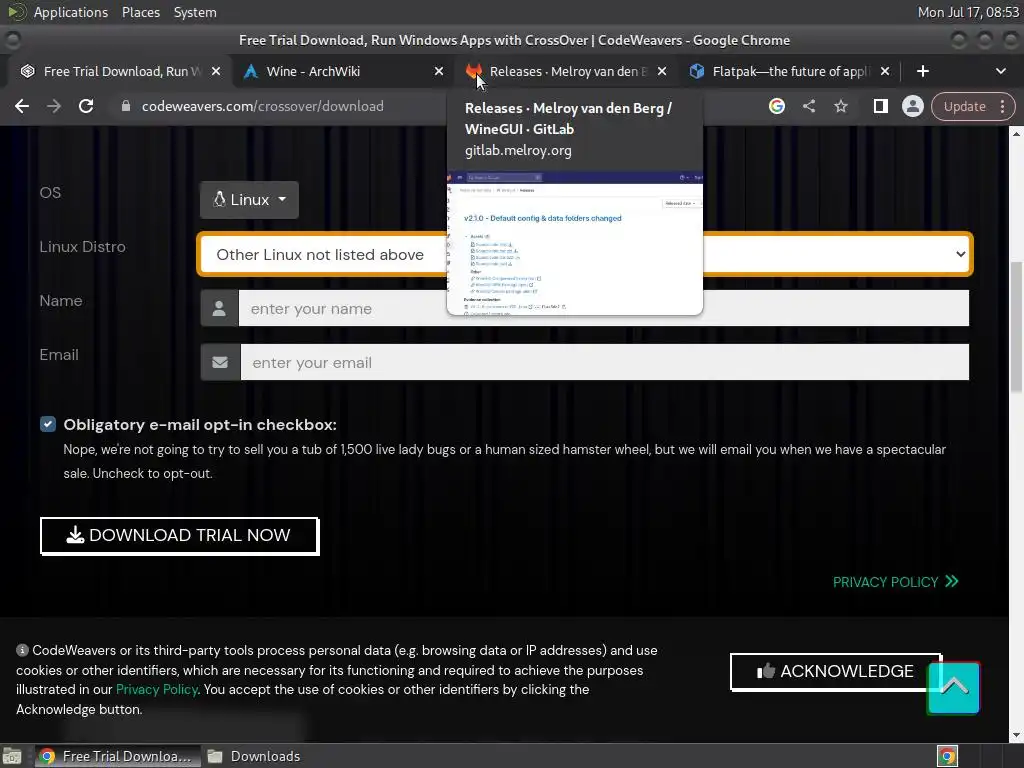
Task: Click the person icon beside name field
Action: [x=219, y=308]
